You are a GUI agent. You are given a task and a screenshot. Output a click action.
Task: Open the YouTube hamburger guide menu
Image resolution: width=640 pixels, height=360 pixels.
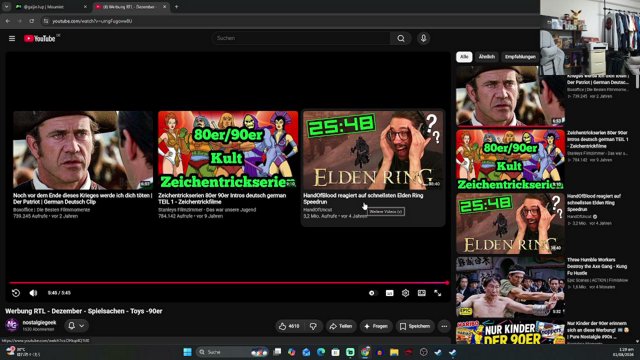click(x=12, y=38)
